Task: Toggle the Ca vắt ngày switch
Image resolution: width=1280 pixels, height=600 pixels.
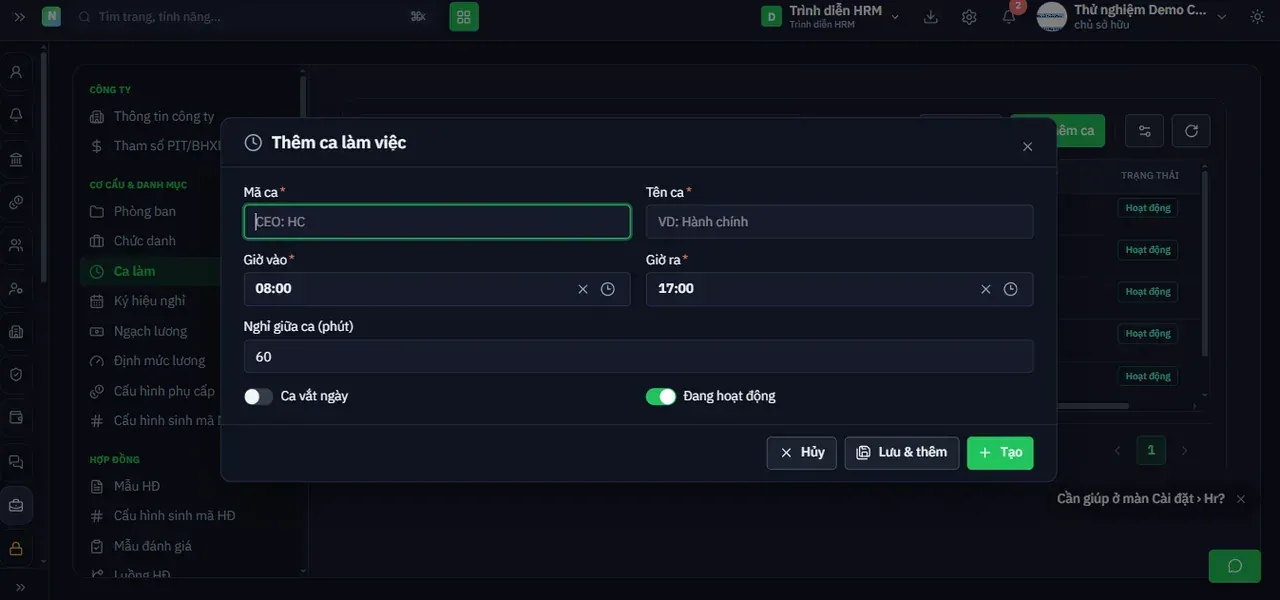Action: (258, 397)
